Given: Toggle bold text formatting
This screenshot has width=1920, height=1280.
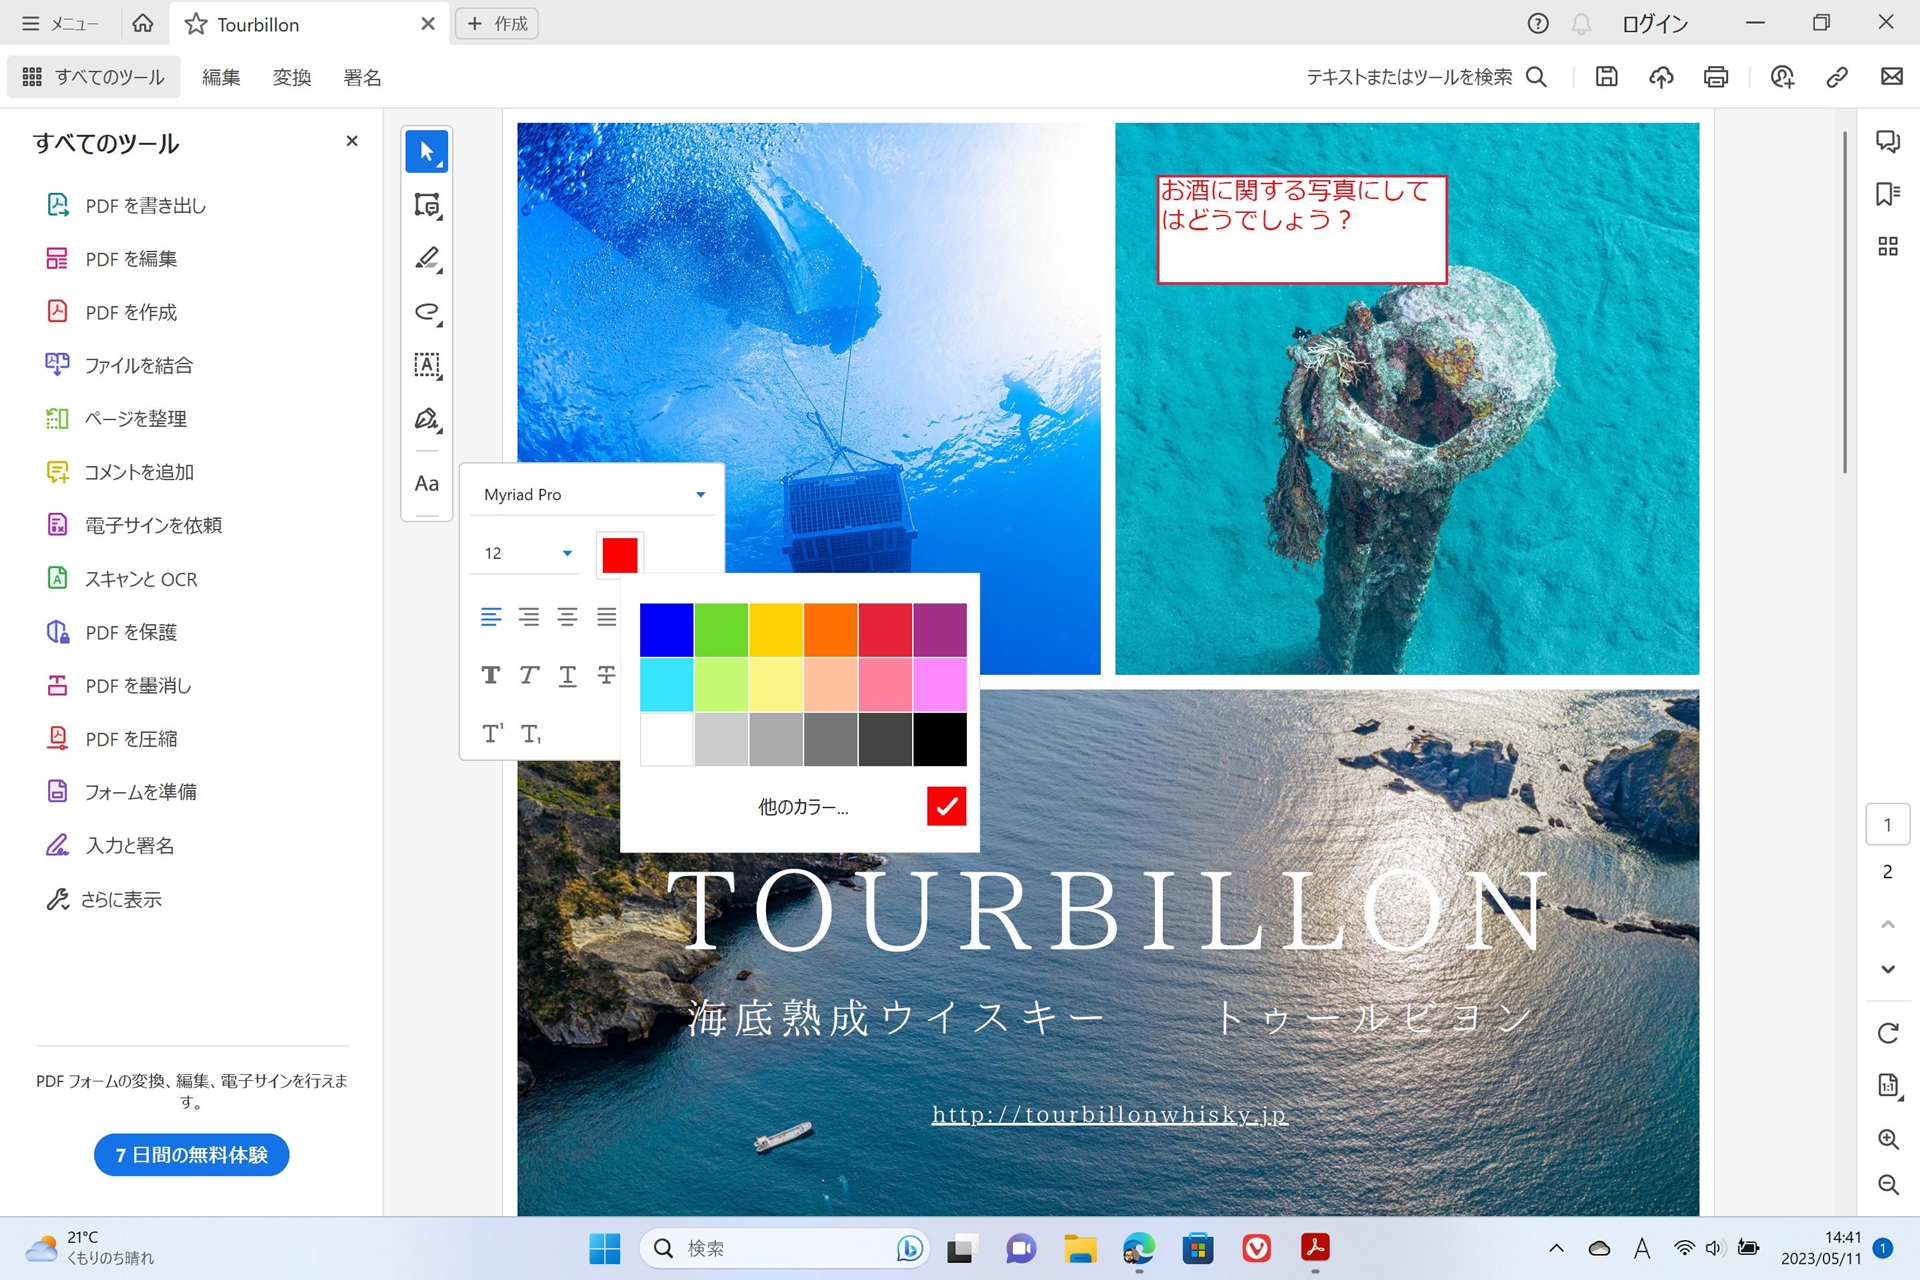Looking at the screenshot, I should [x=490, y=675].
